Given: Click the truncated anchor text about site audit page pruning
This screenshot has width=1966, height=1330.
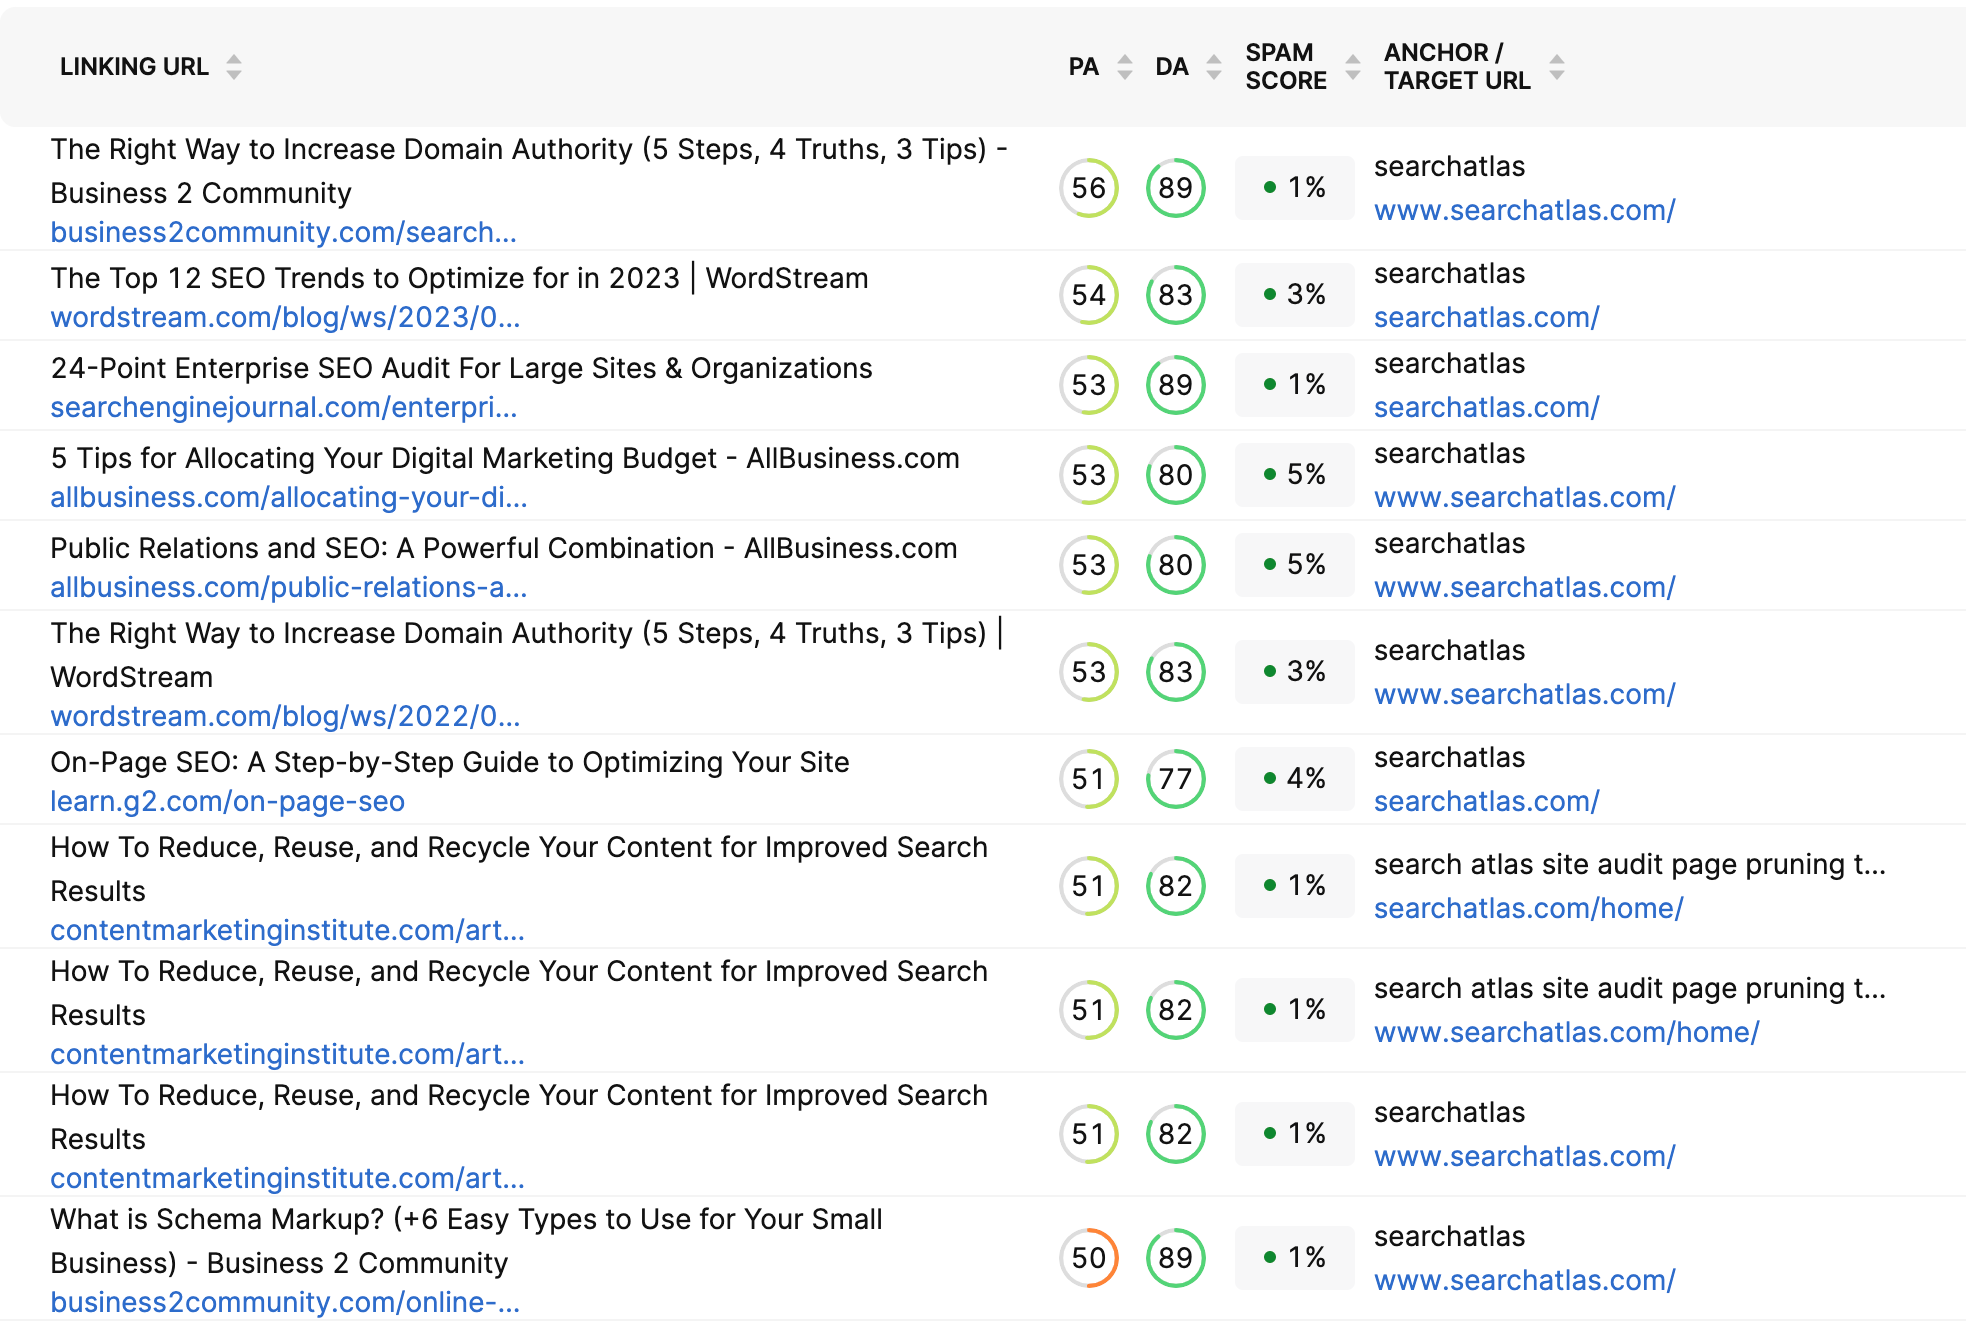Looking at the screenshot, I should 1629,864.
